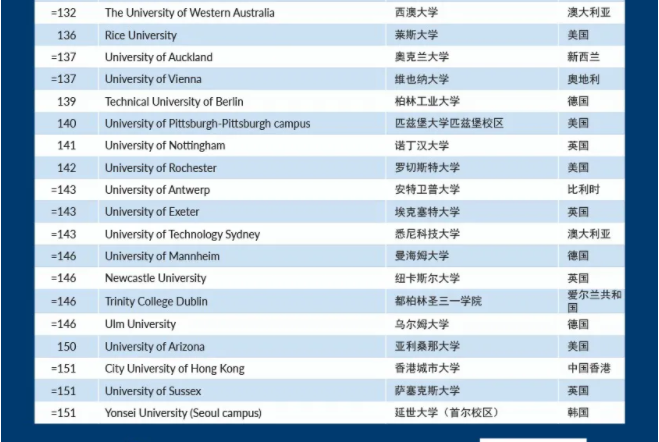Click the Chinese name '都柏林圣三一学院'

pyautogui.click(x=438, y=301)
